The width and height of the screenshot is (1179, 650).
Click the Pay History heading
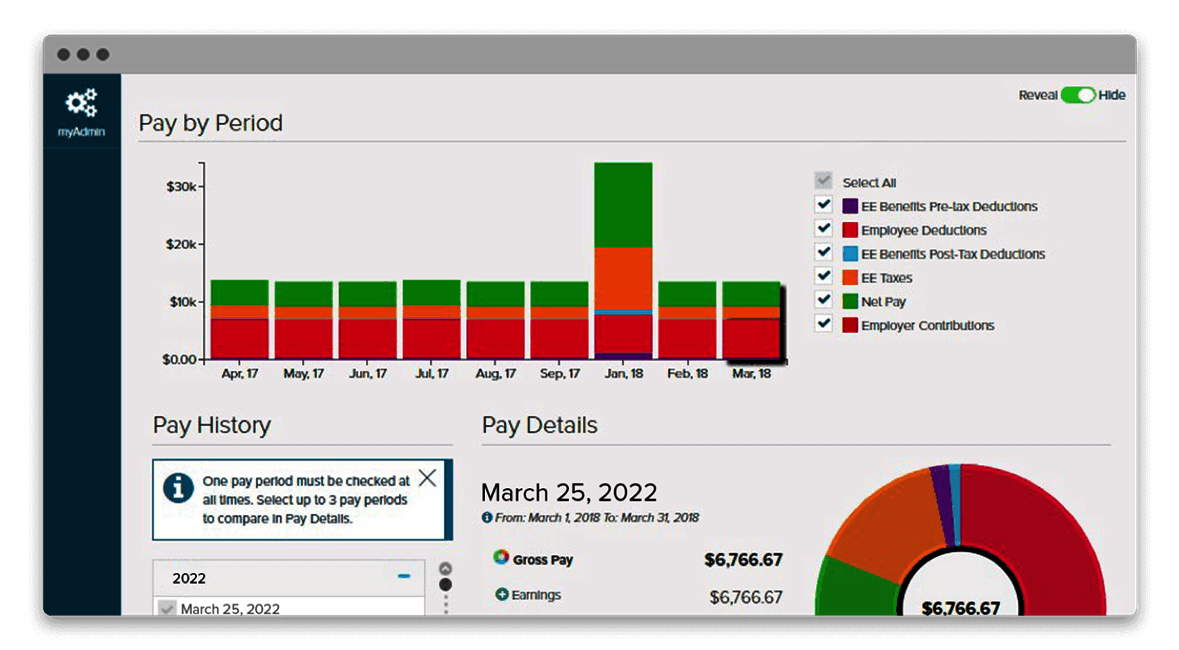(212, 425)
